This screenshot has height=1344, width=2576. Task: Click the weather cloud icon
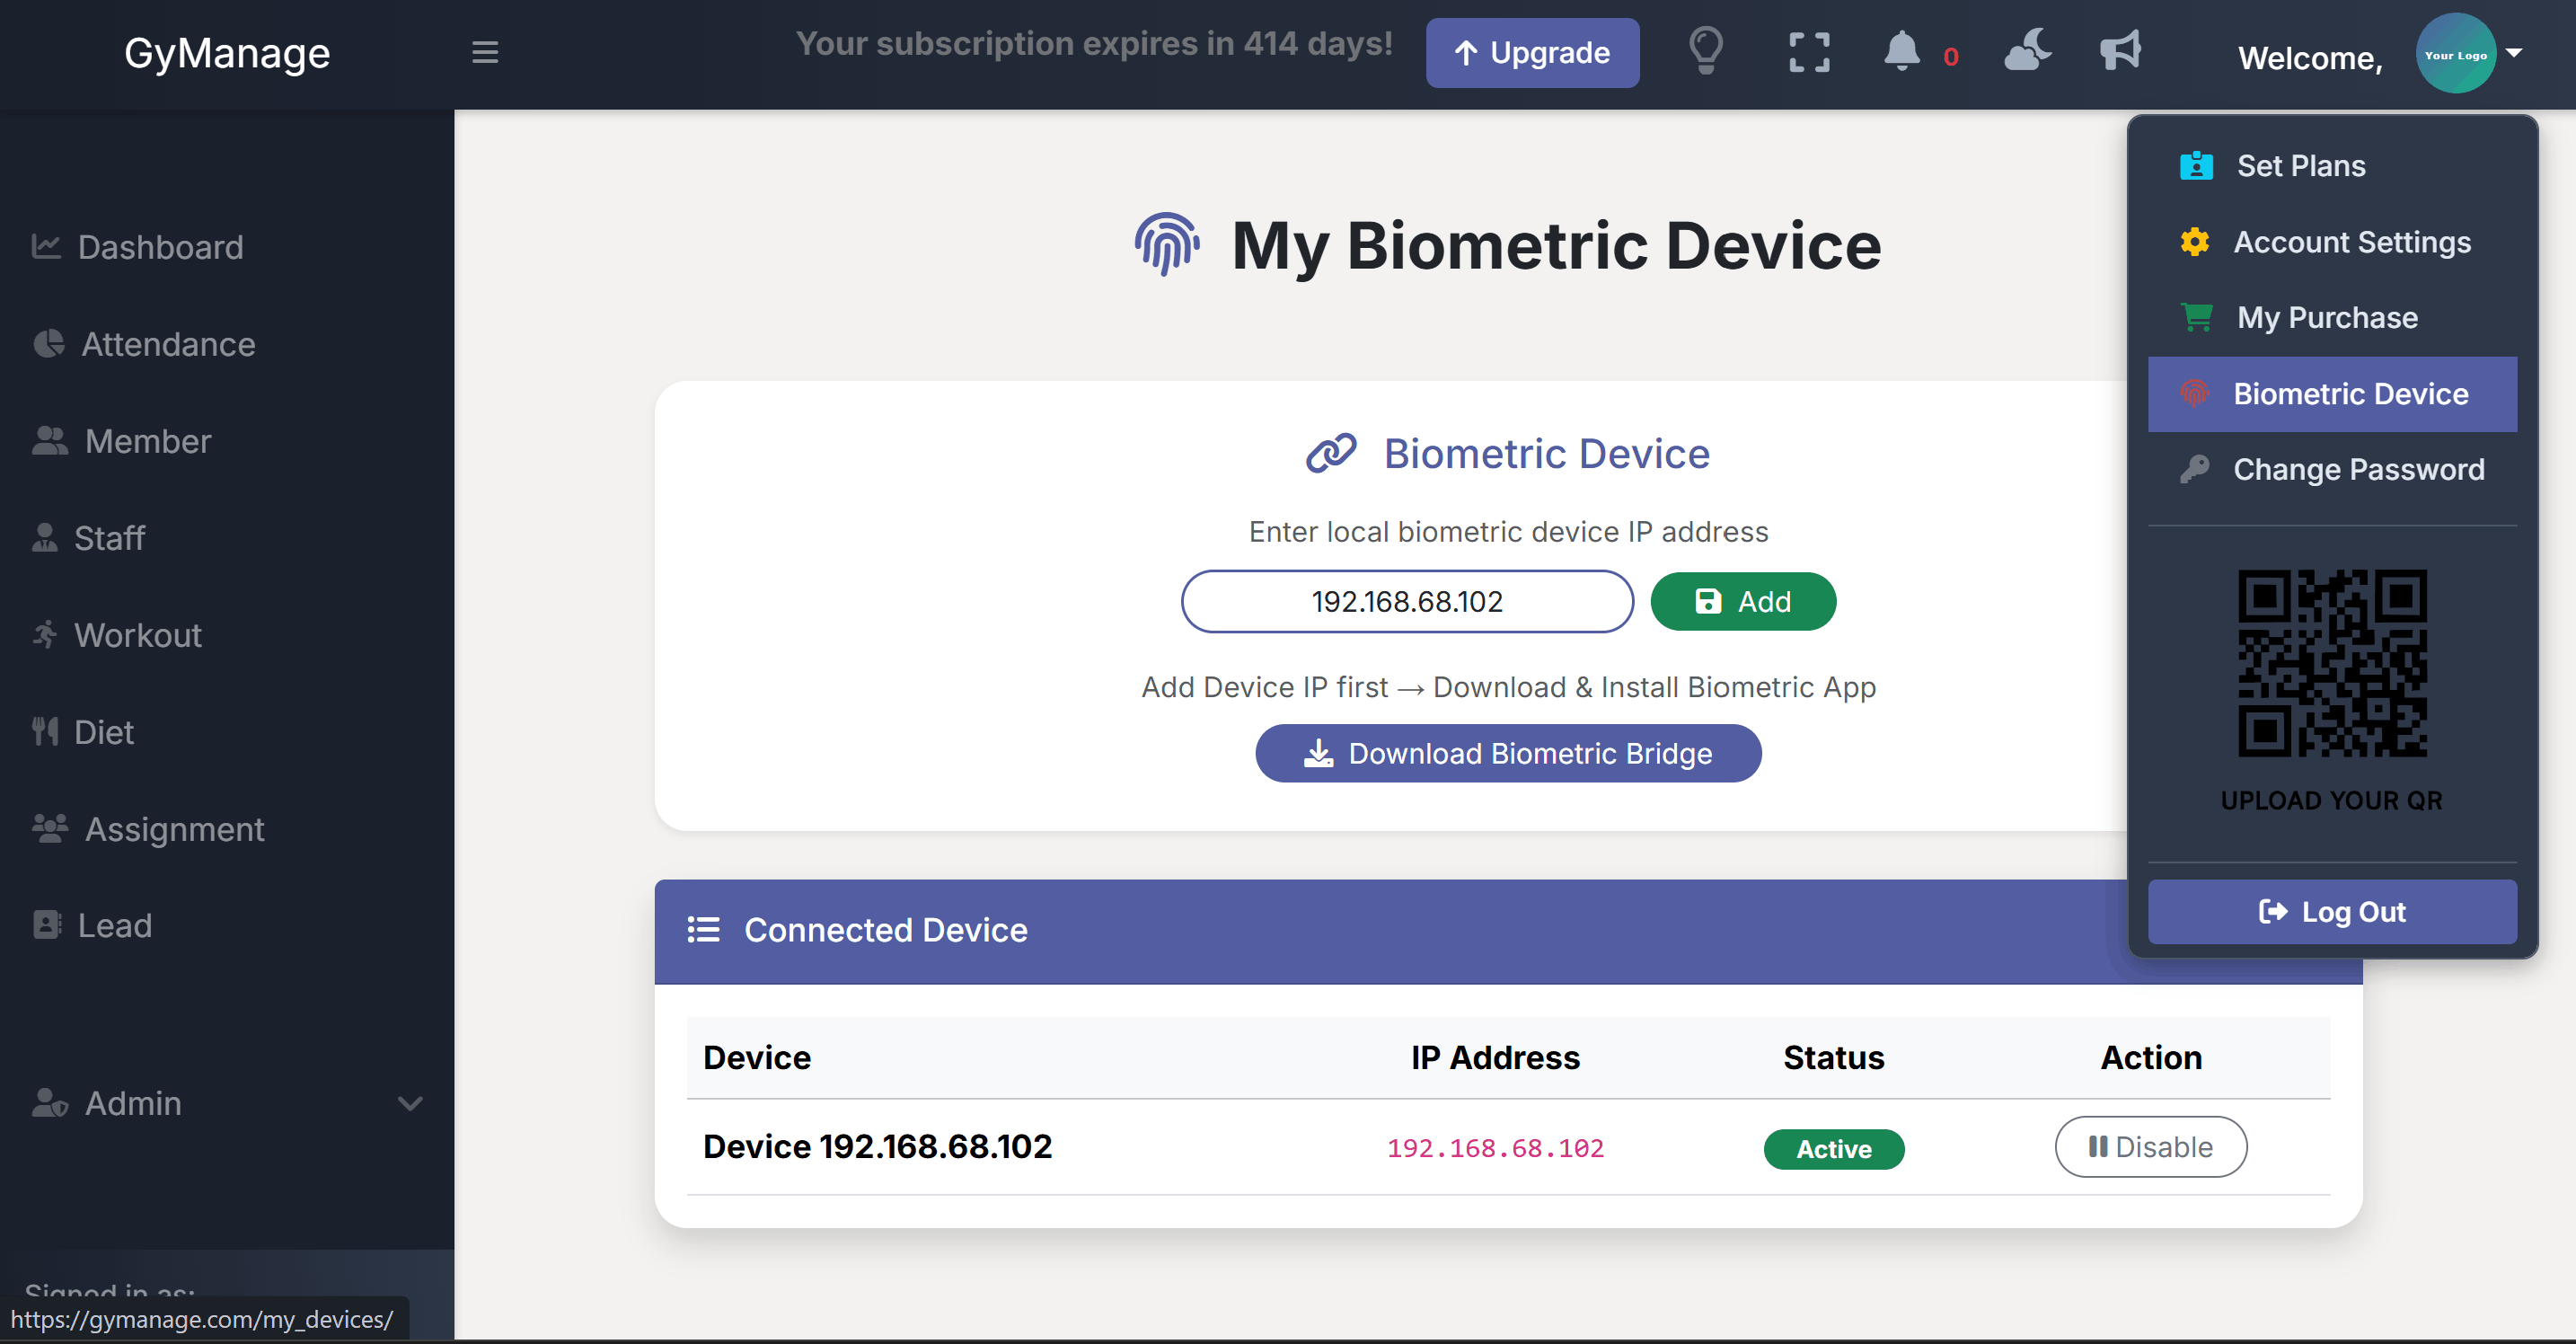tap(2028, 52)
